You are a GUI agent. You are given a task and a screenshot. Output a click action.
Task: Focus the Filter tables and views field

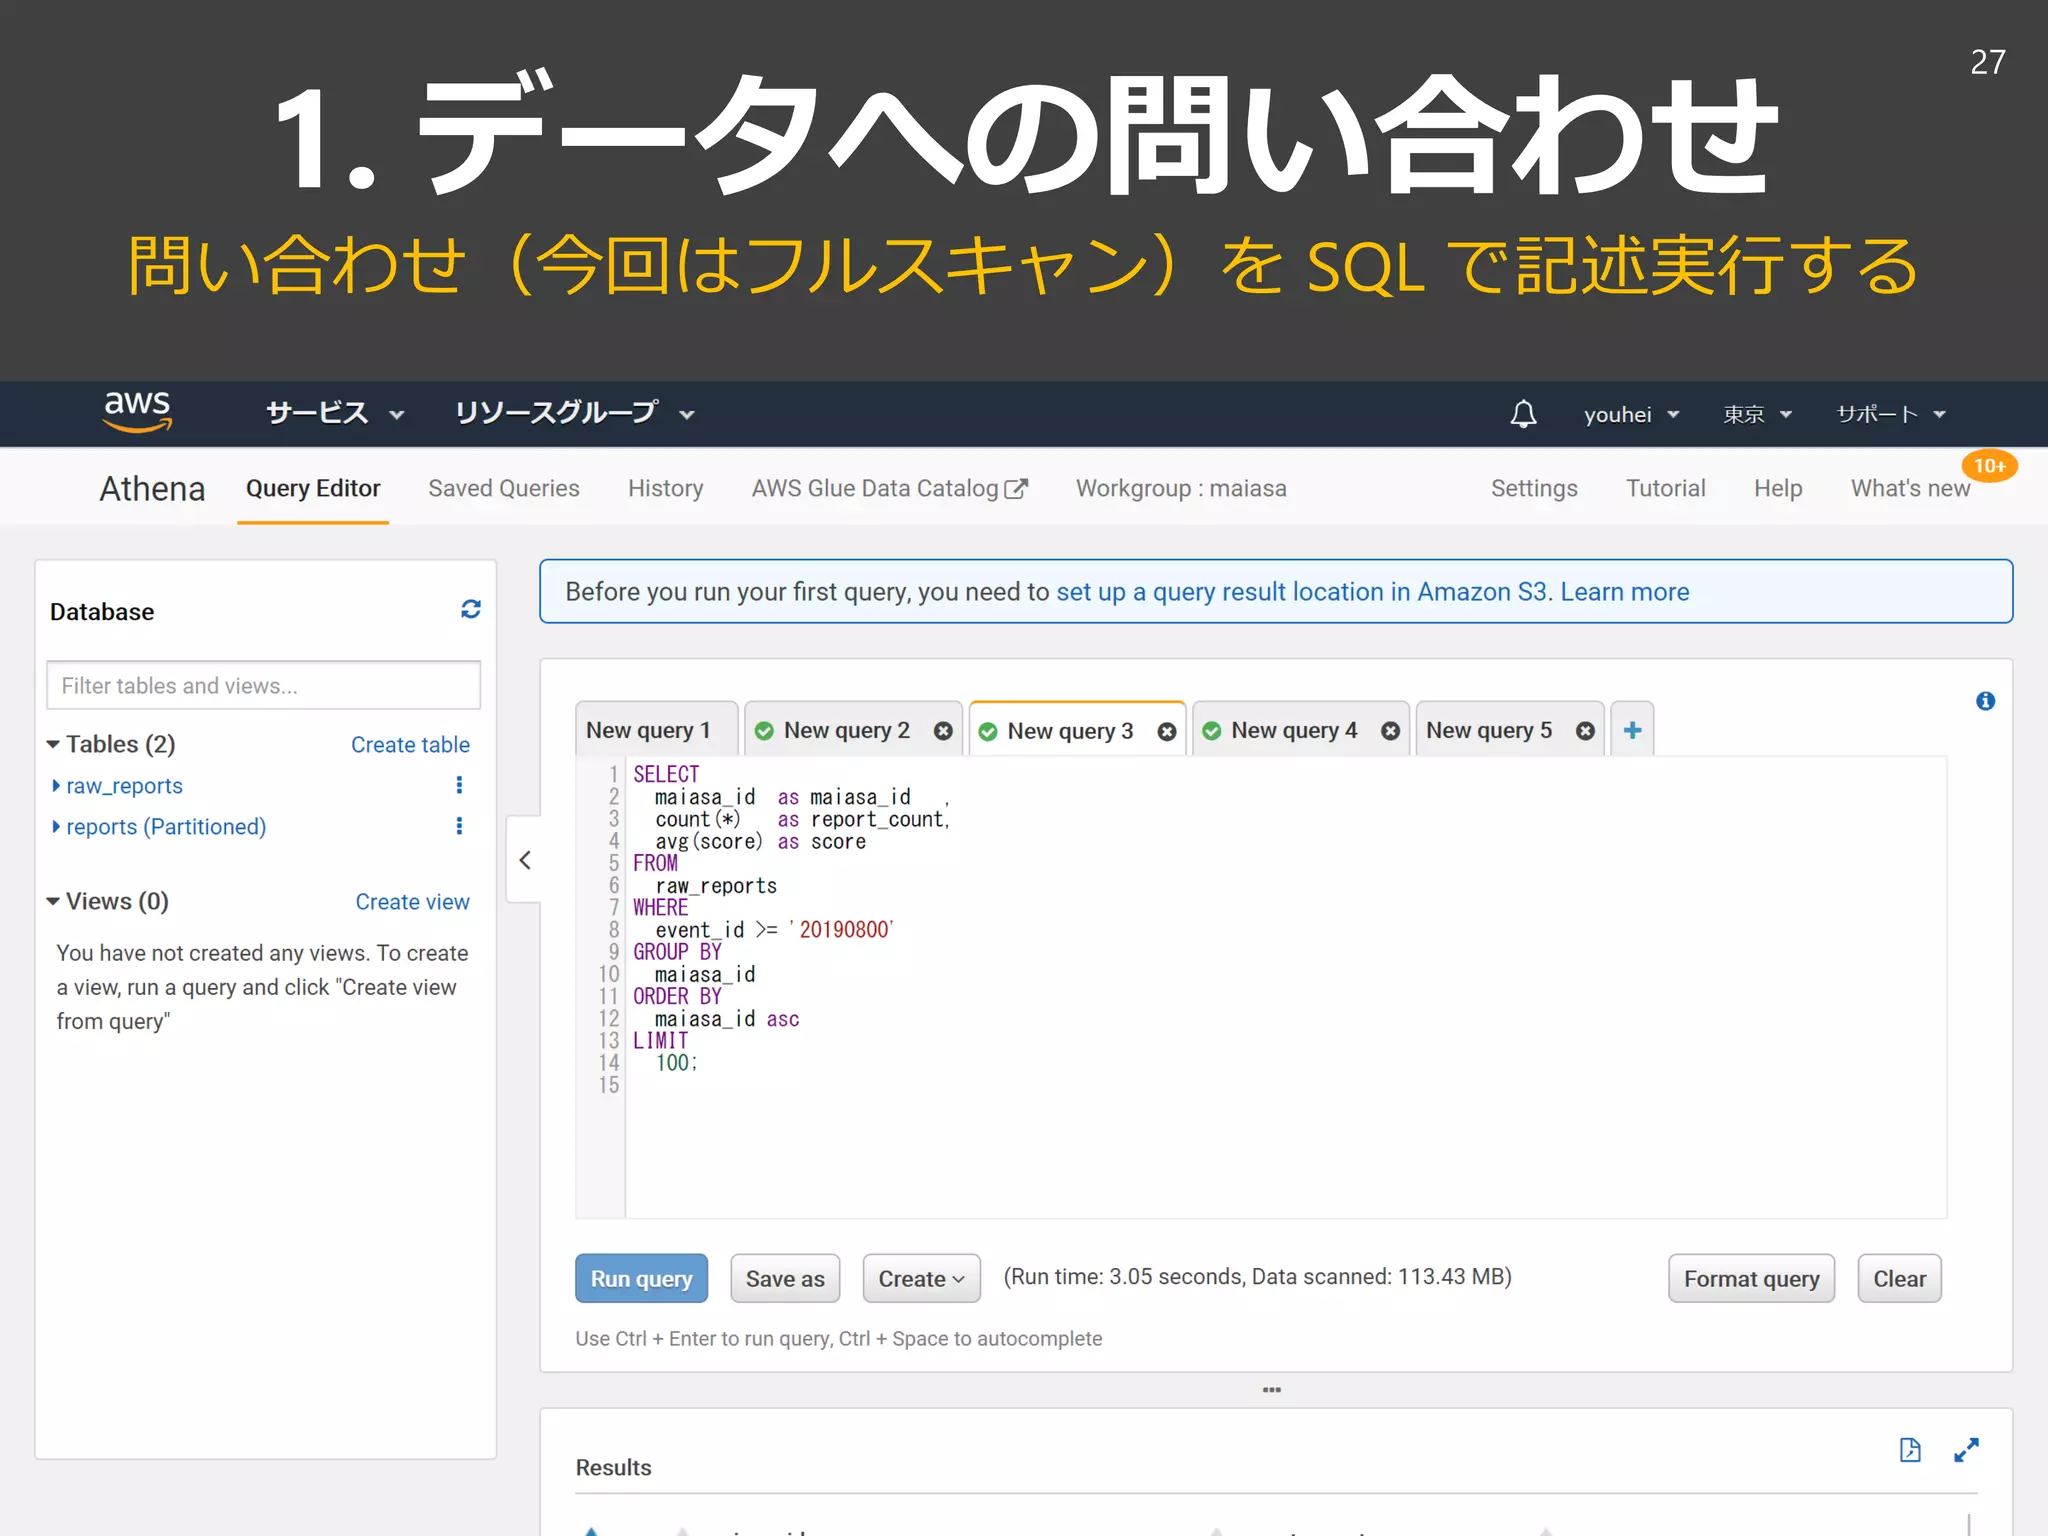[264, 686]
